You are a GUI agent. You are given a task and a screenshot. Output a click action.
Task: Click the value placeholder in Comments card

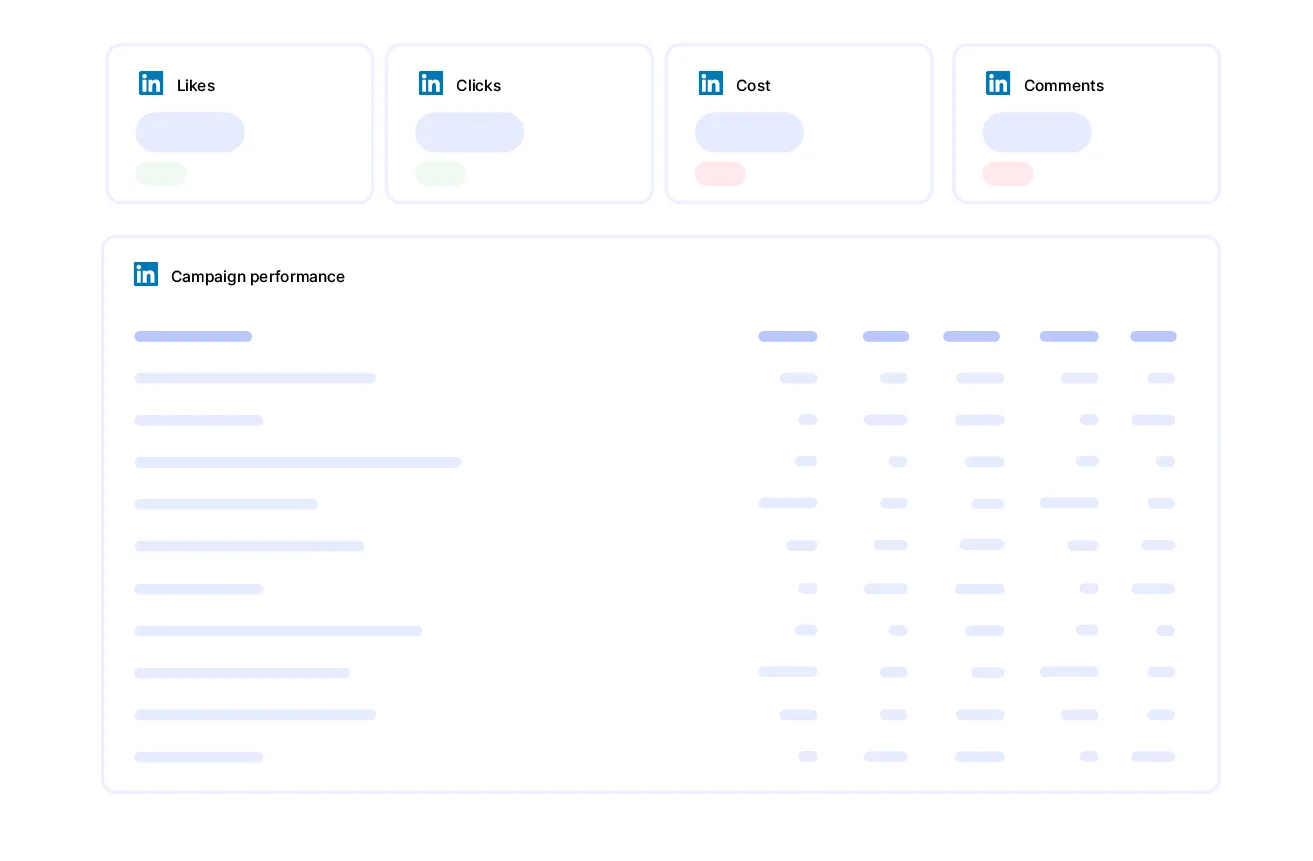[x=1037, y=132]
